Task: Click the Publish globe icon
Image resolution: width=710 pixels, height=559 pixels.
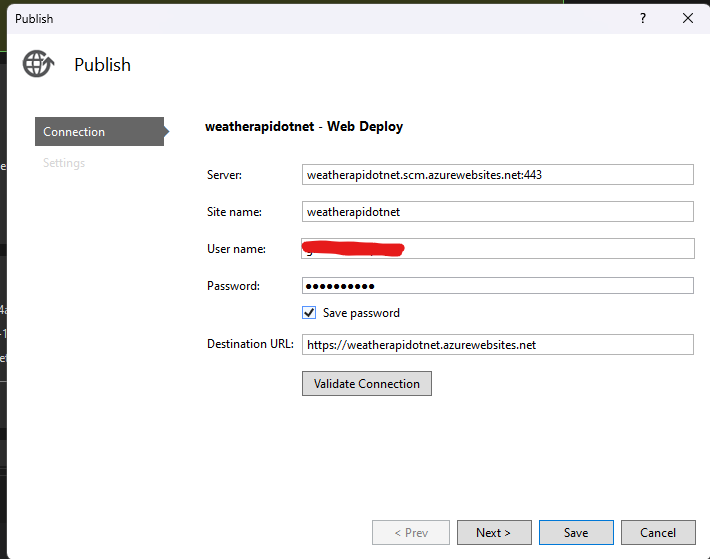Action: tap(38, 64)
